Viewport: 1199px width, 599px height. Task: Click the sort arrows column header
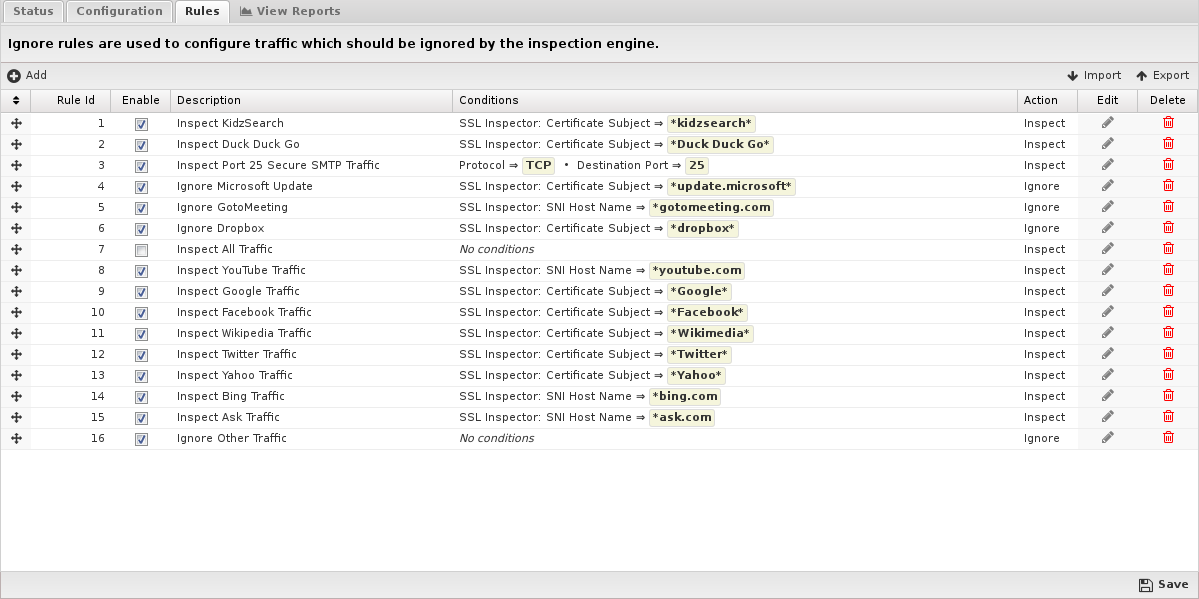coord(15,100)
